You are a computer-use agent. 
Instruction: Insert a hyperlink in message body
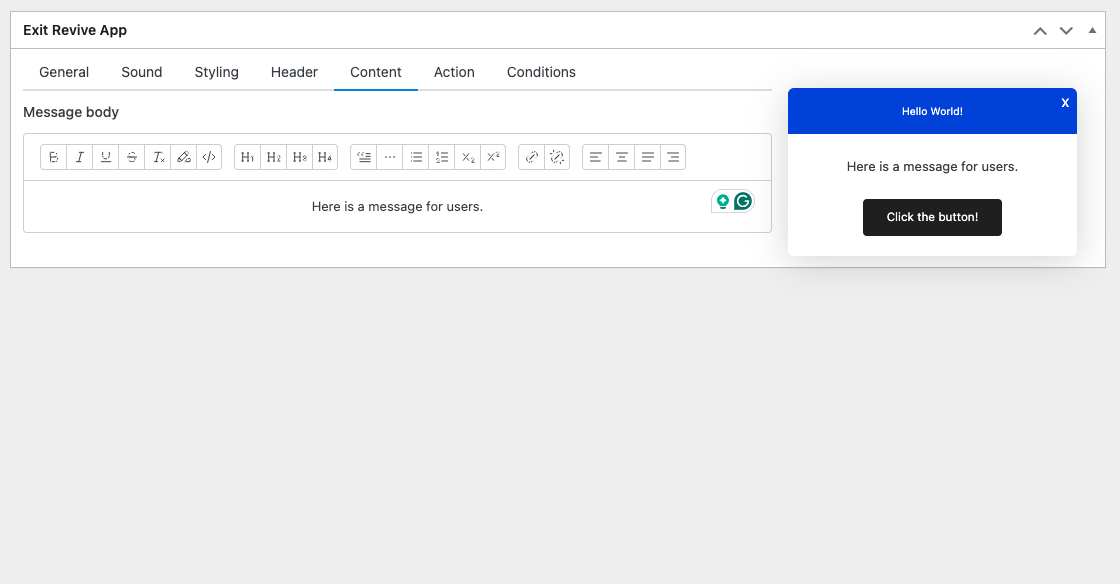pos(532,157)
